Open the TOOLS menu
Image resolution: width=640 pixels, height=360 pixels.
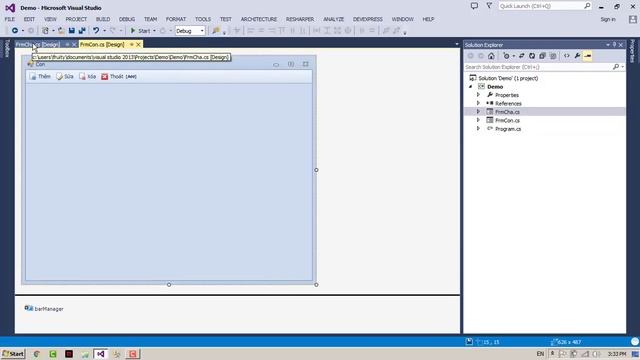coord(203,19)
